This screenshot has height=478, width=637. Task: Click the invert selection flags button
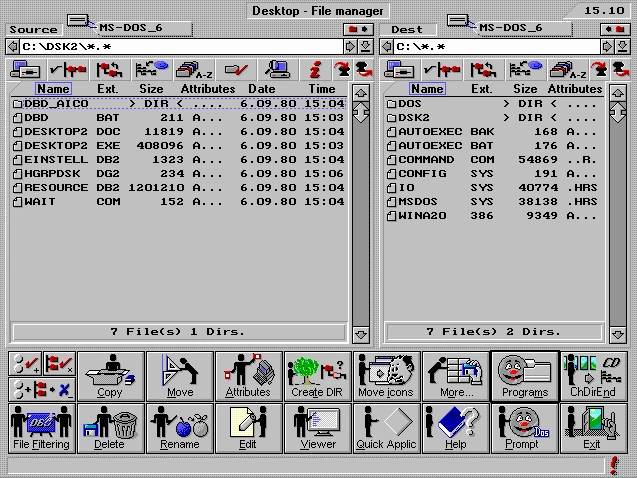[x=42, y=389]
